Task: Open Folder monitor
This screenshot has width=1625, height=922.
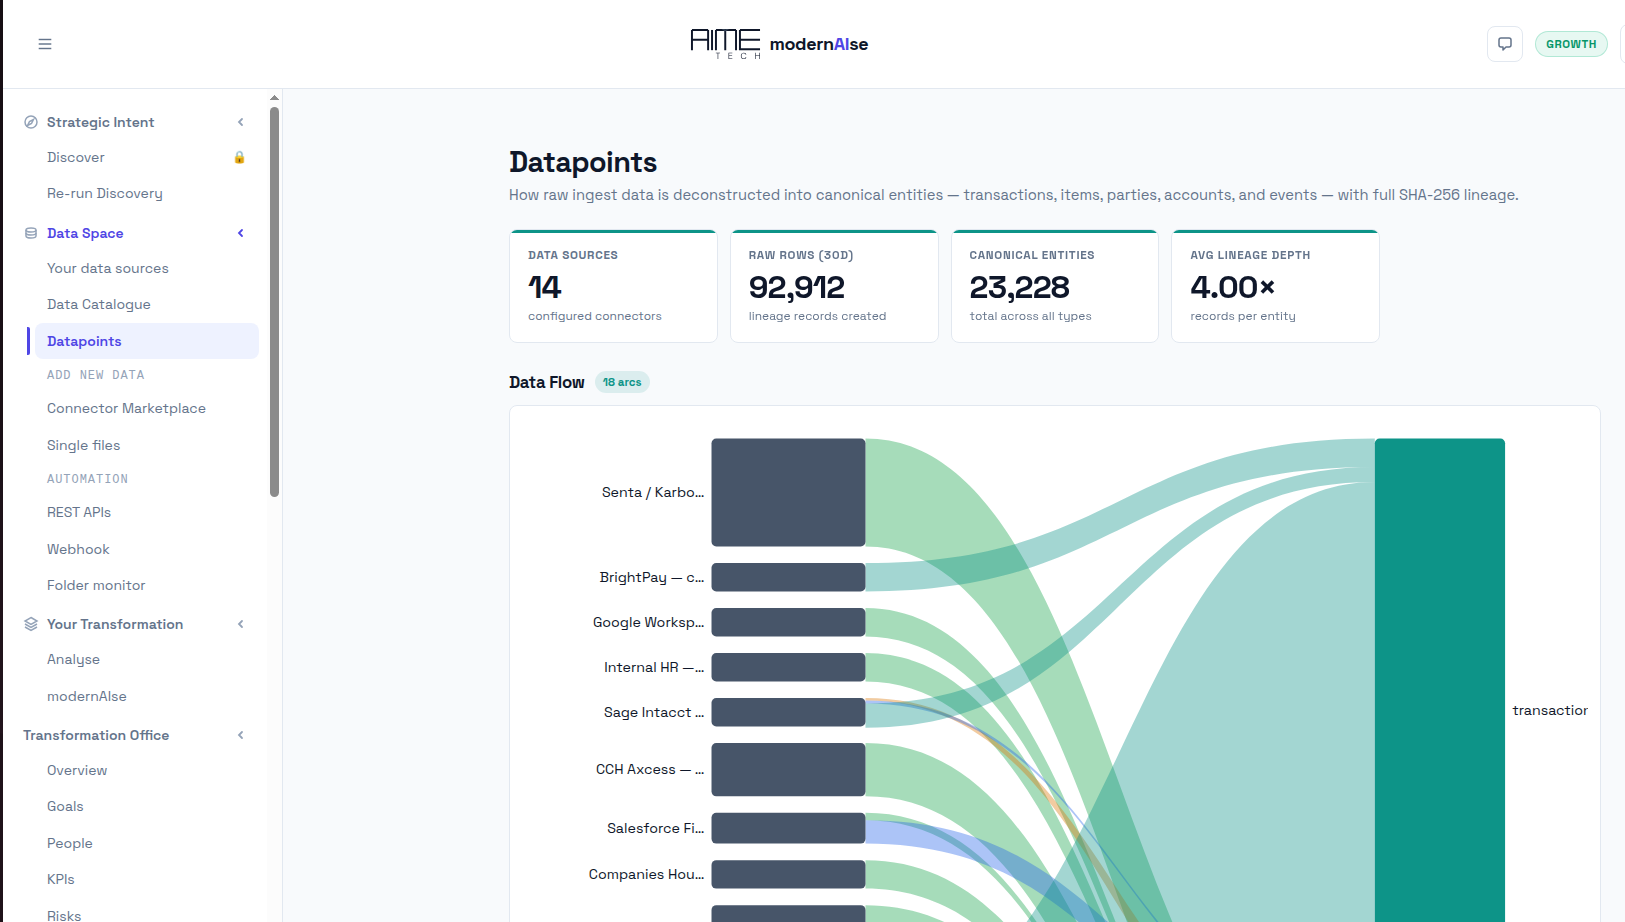Action: click(96, 585)
